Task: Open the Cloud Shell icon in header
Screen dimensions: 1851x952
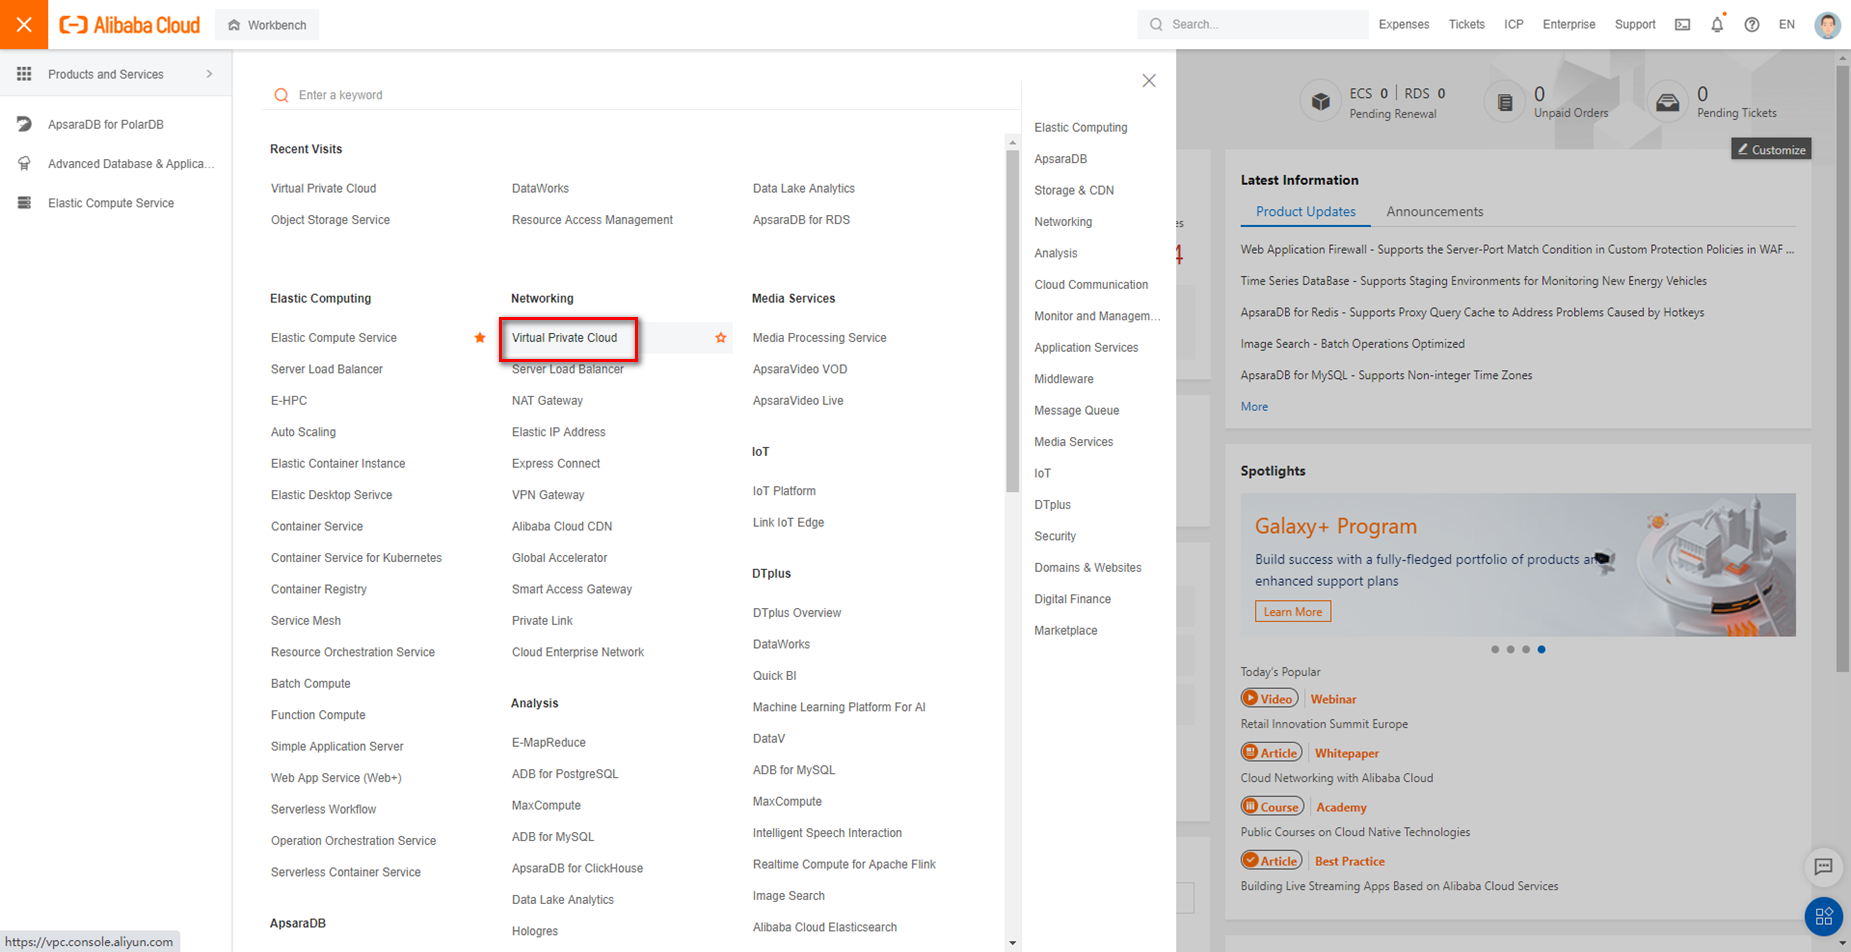Action: tap(1683, 25)
